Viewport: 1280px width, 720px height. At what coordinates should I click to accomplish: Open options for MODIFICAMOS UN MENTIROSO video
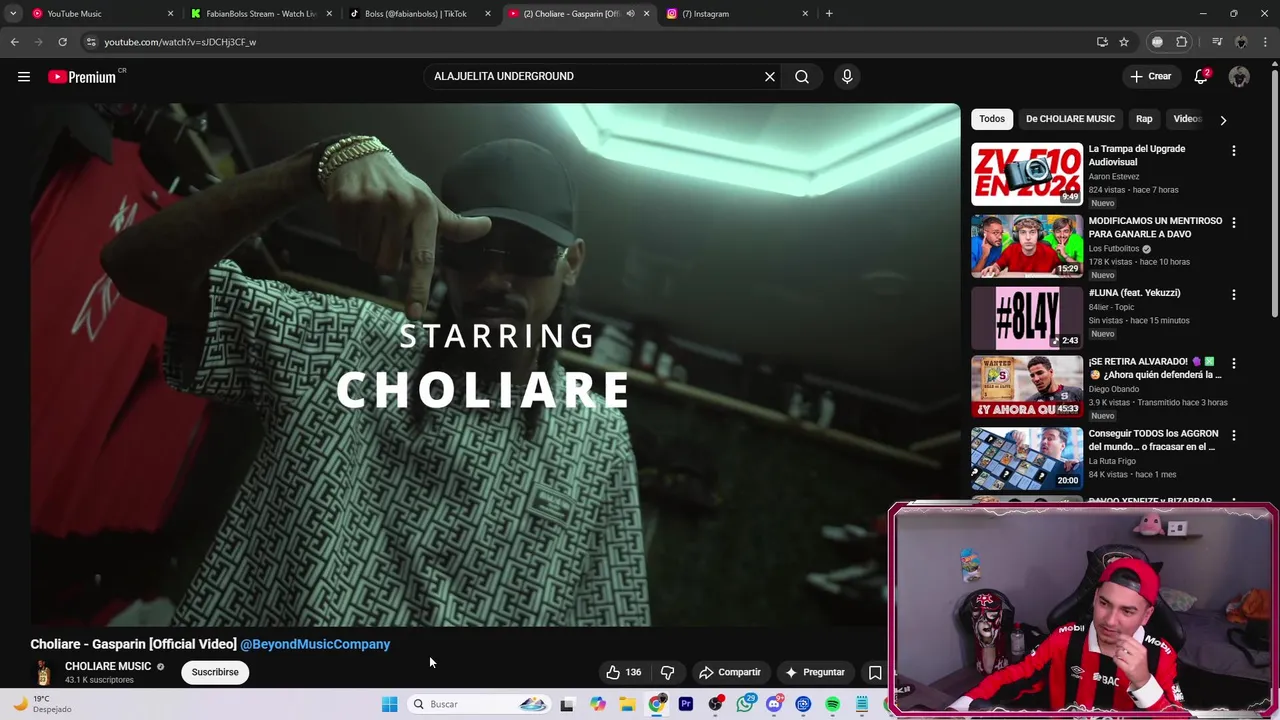[x=1233, y=223]
